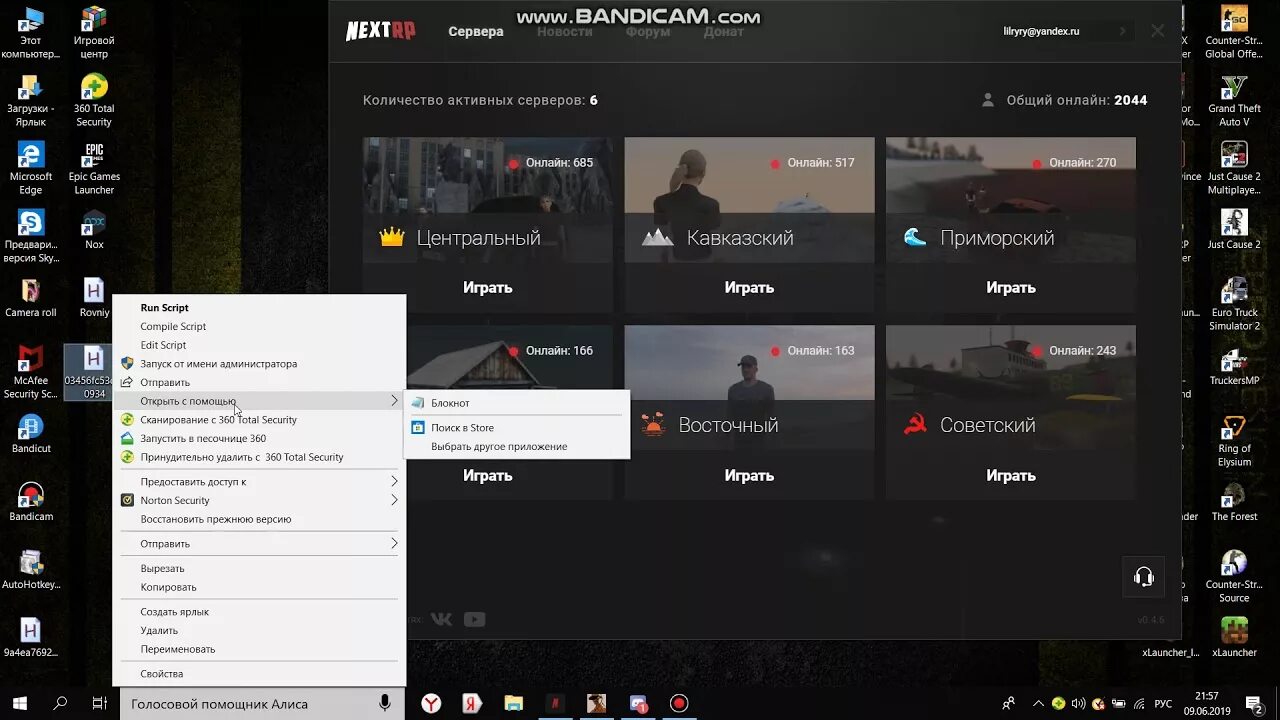The image size is (1280, 720).
Task: Open File Explorer from the taskbar
Action: coord(513,703)
